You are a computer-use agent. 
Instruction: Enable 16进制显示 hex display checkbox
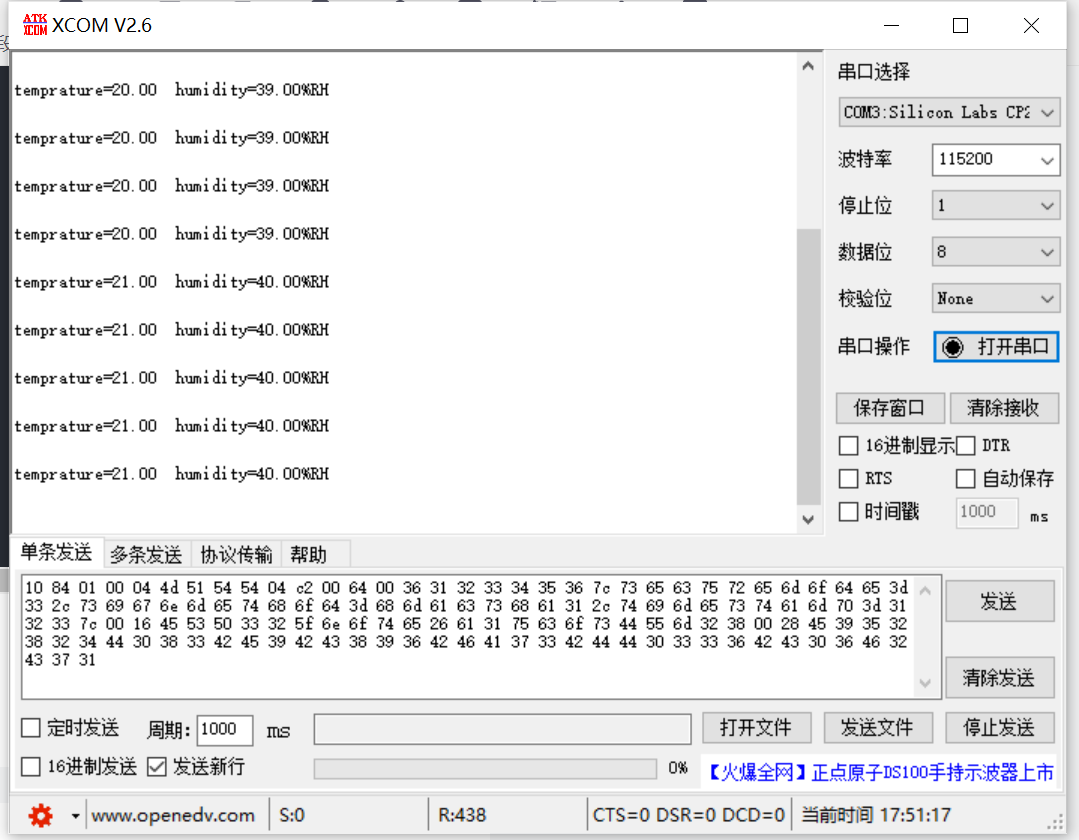(x=848, y=446)
